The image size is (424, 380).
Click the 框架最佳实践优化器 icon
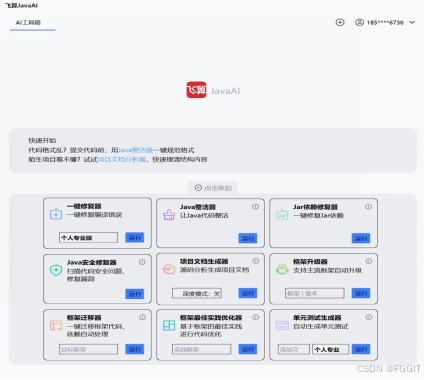[x=169, y=325]
